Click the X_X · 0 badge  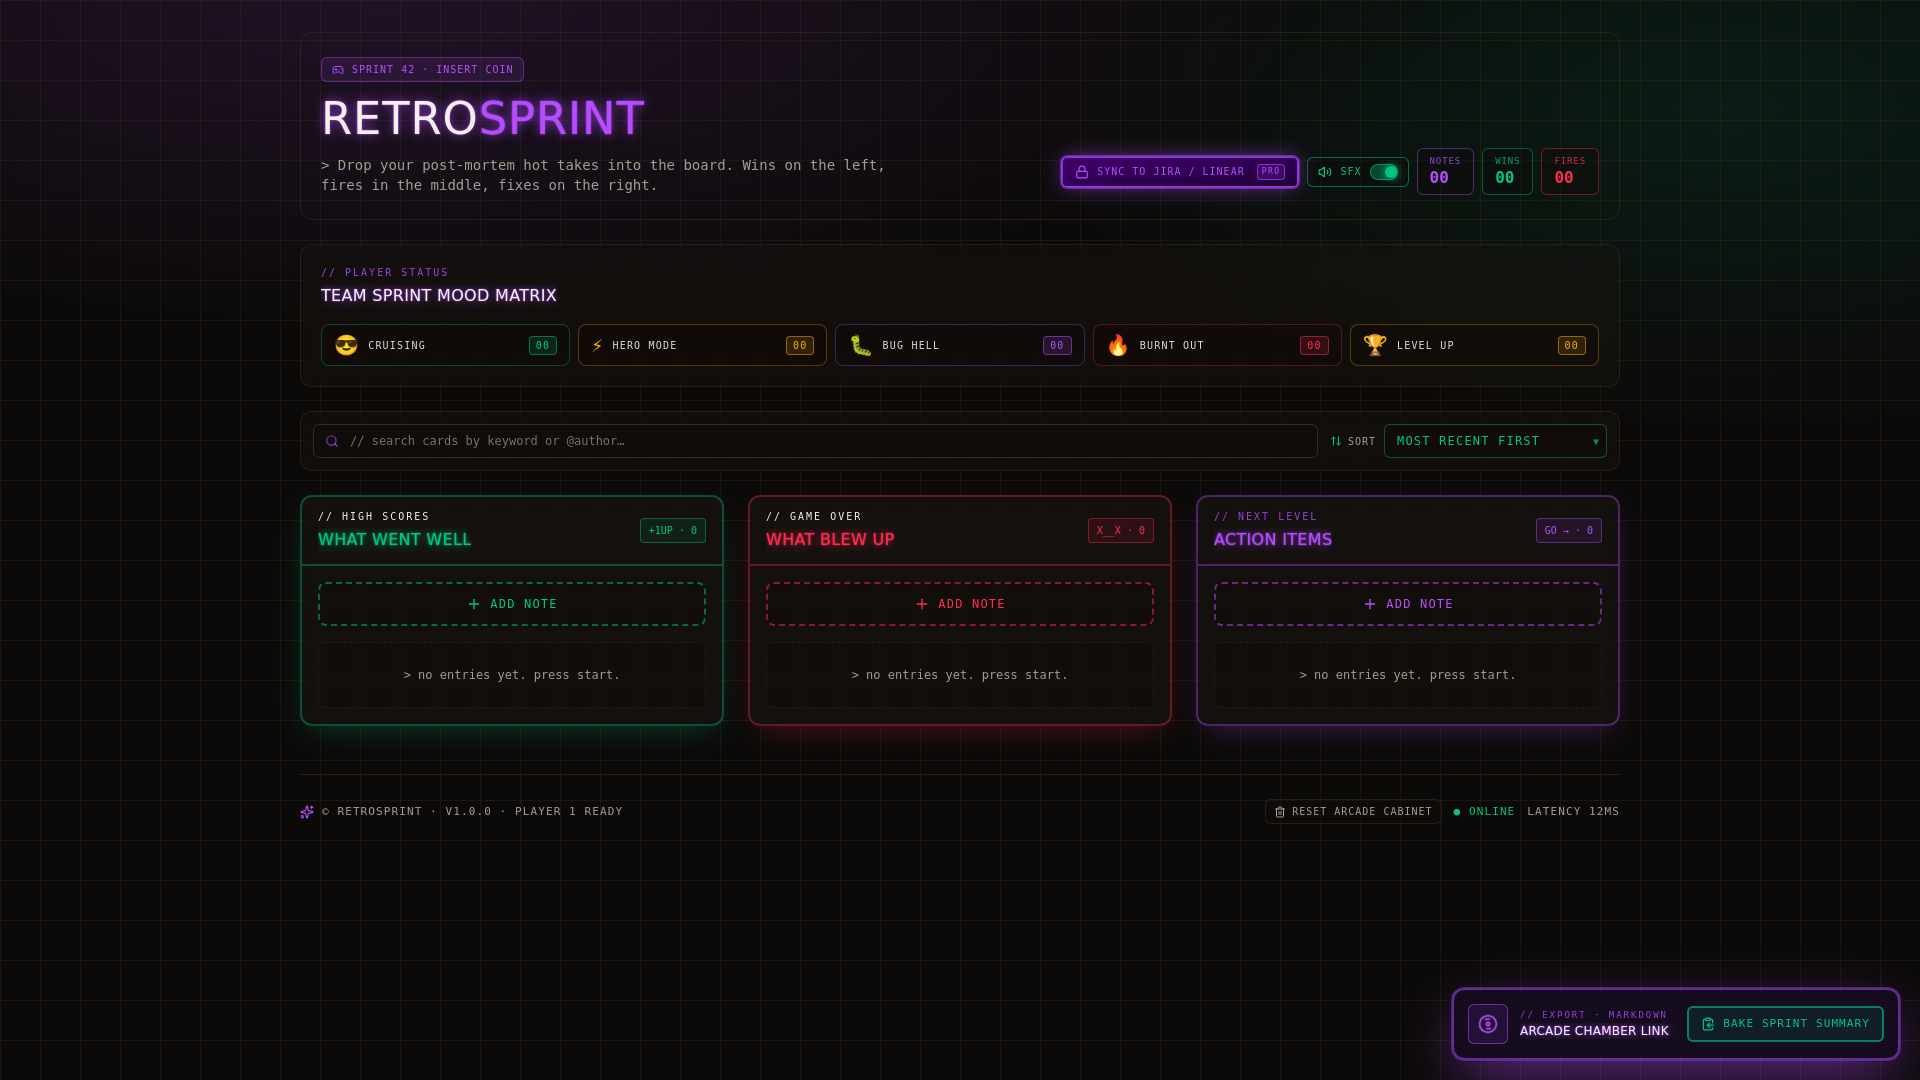[1121, 531]
